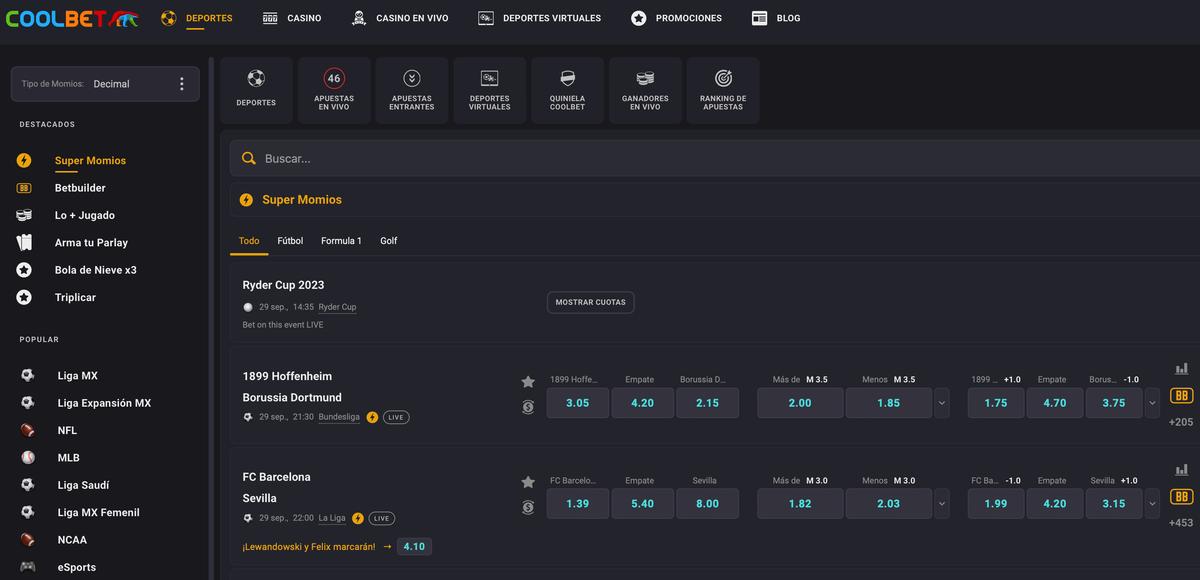
Task: Open Apuestas en Vivo tile with 46 badge
Action: tap(334, 90)
